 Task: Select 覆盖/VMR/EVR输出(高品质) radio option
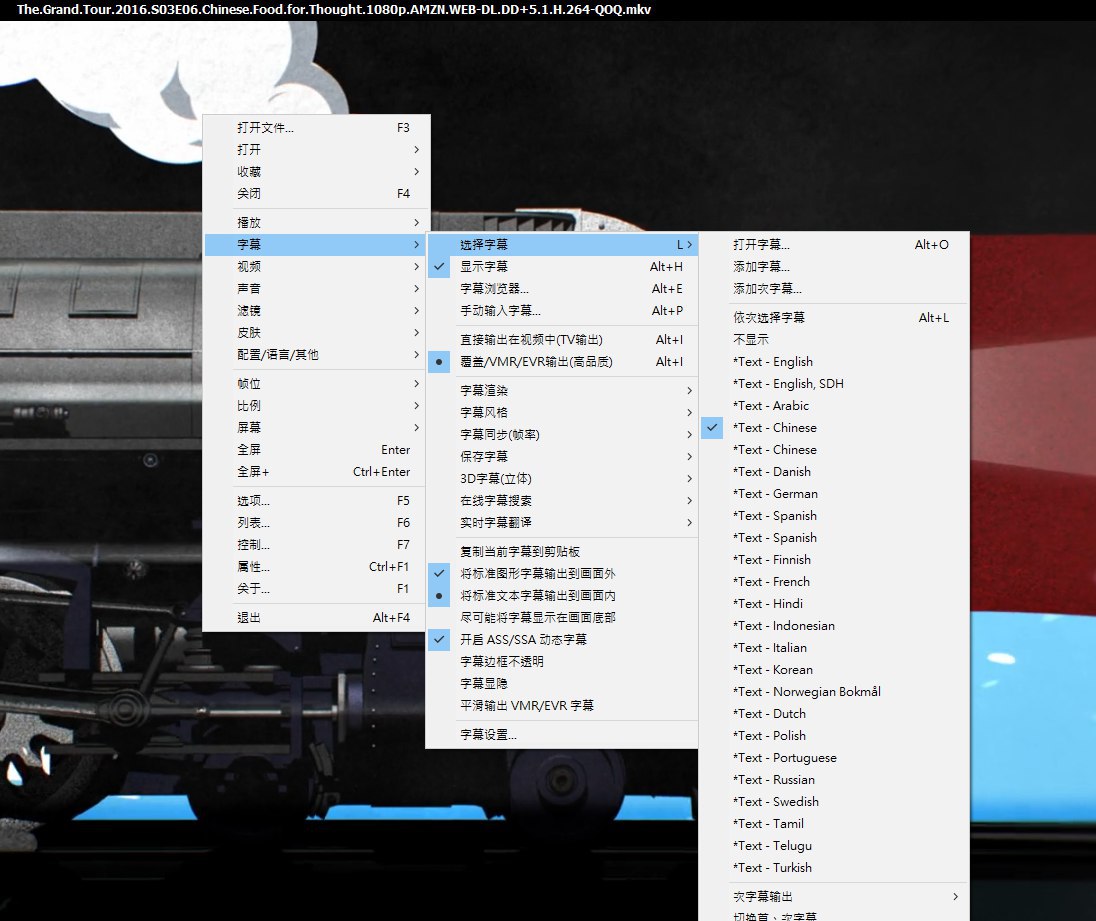(x=535, y=362)
